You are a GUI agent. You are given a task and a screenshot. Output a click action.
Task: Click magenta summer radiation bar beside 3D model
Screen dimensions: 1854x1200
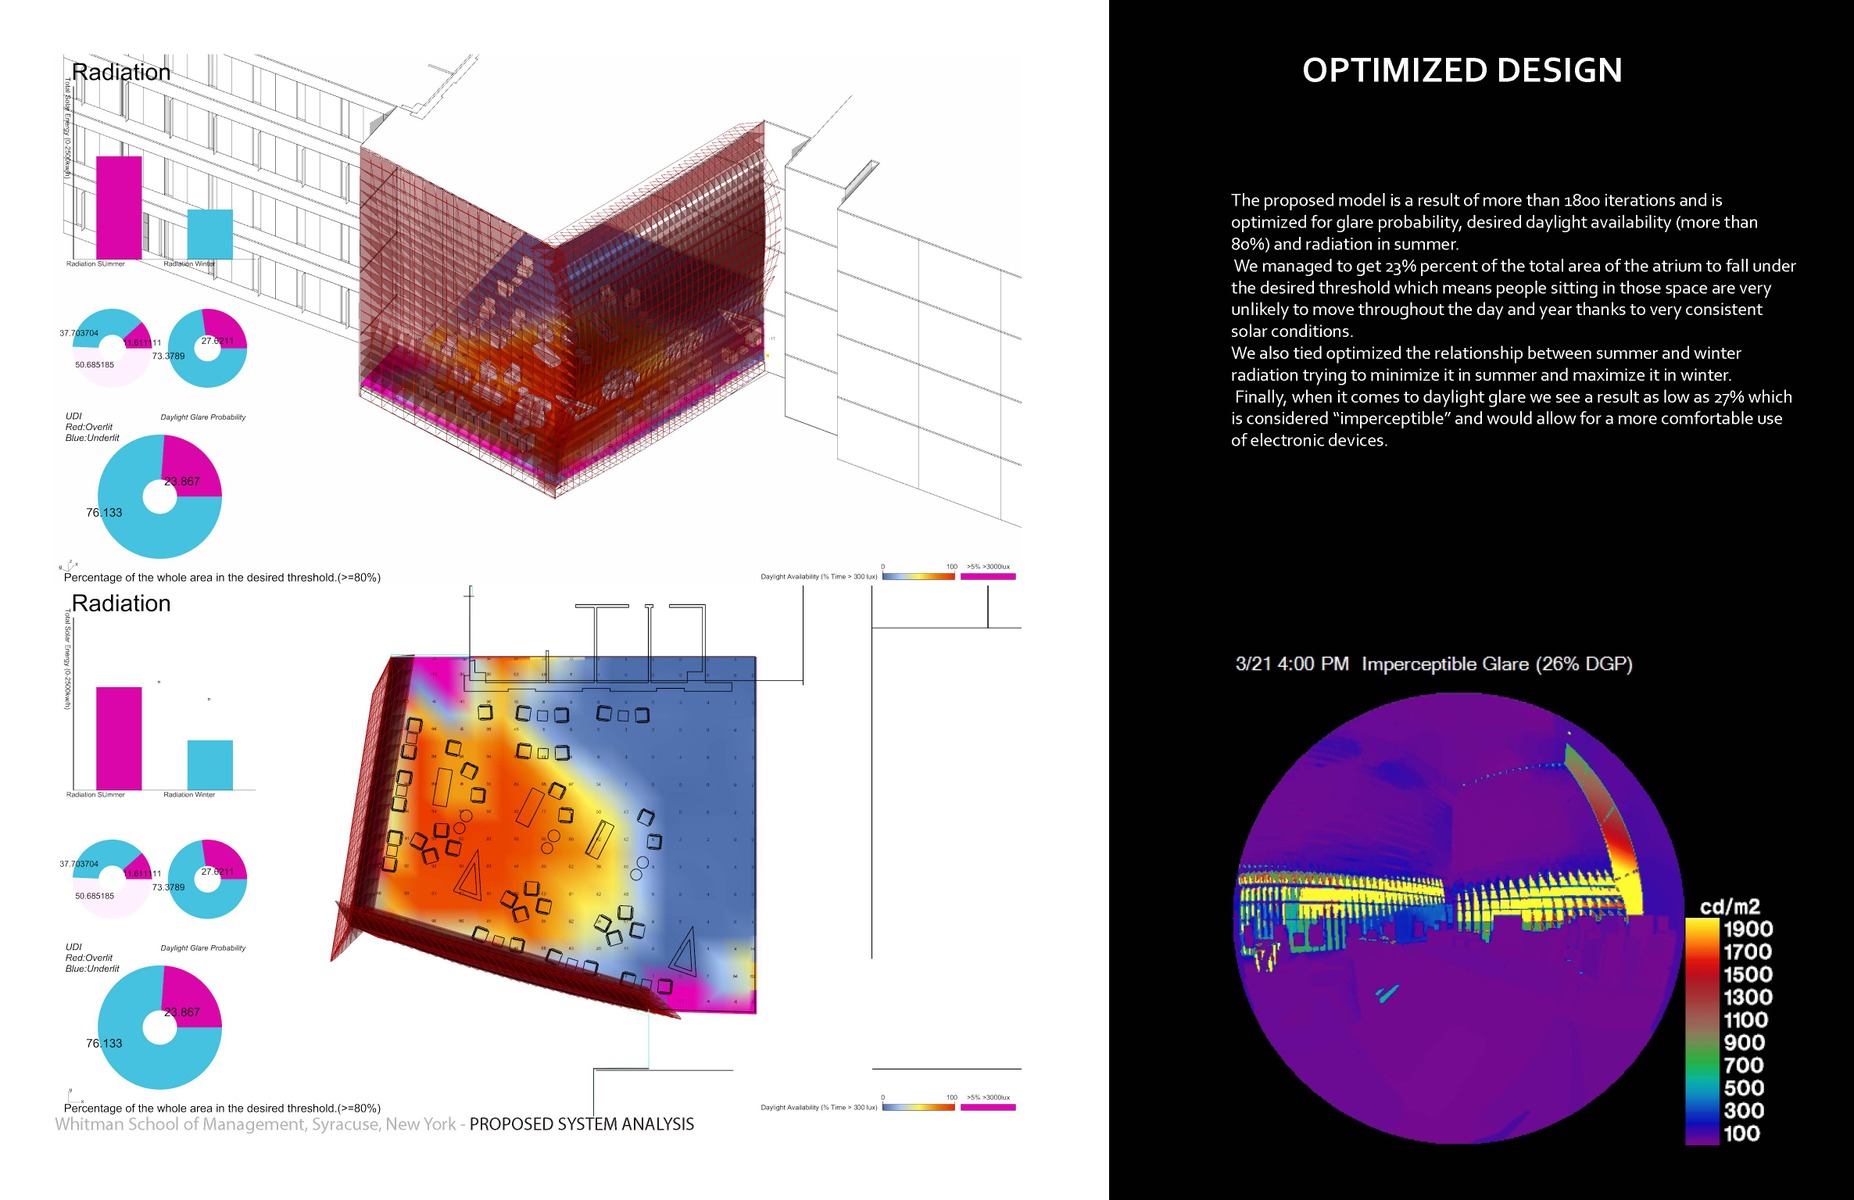coord(118,207)
